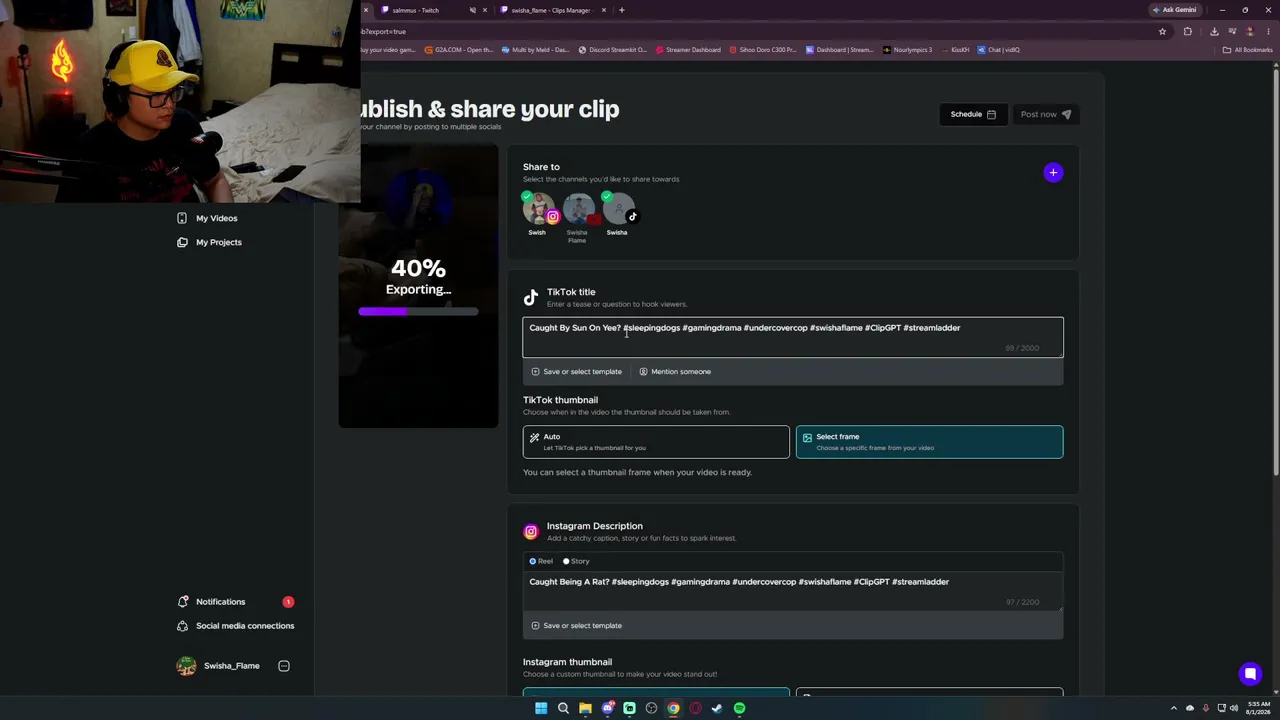The height and width of the screenshot is (720, 1280).
Task: Click the mute icon on the Twitch tab
Action: click(473, 10)
